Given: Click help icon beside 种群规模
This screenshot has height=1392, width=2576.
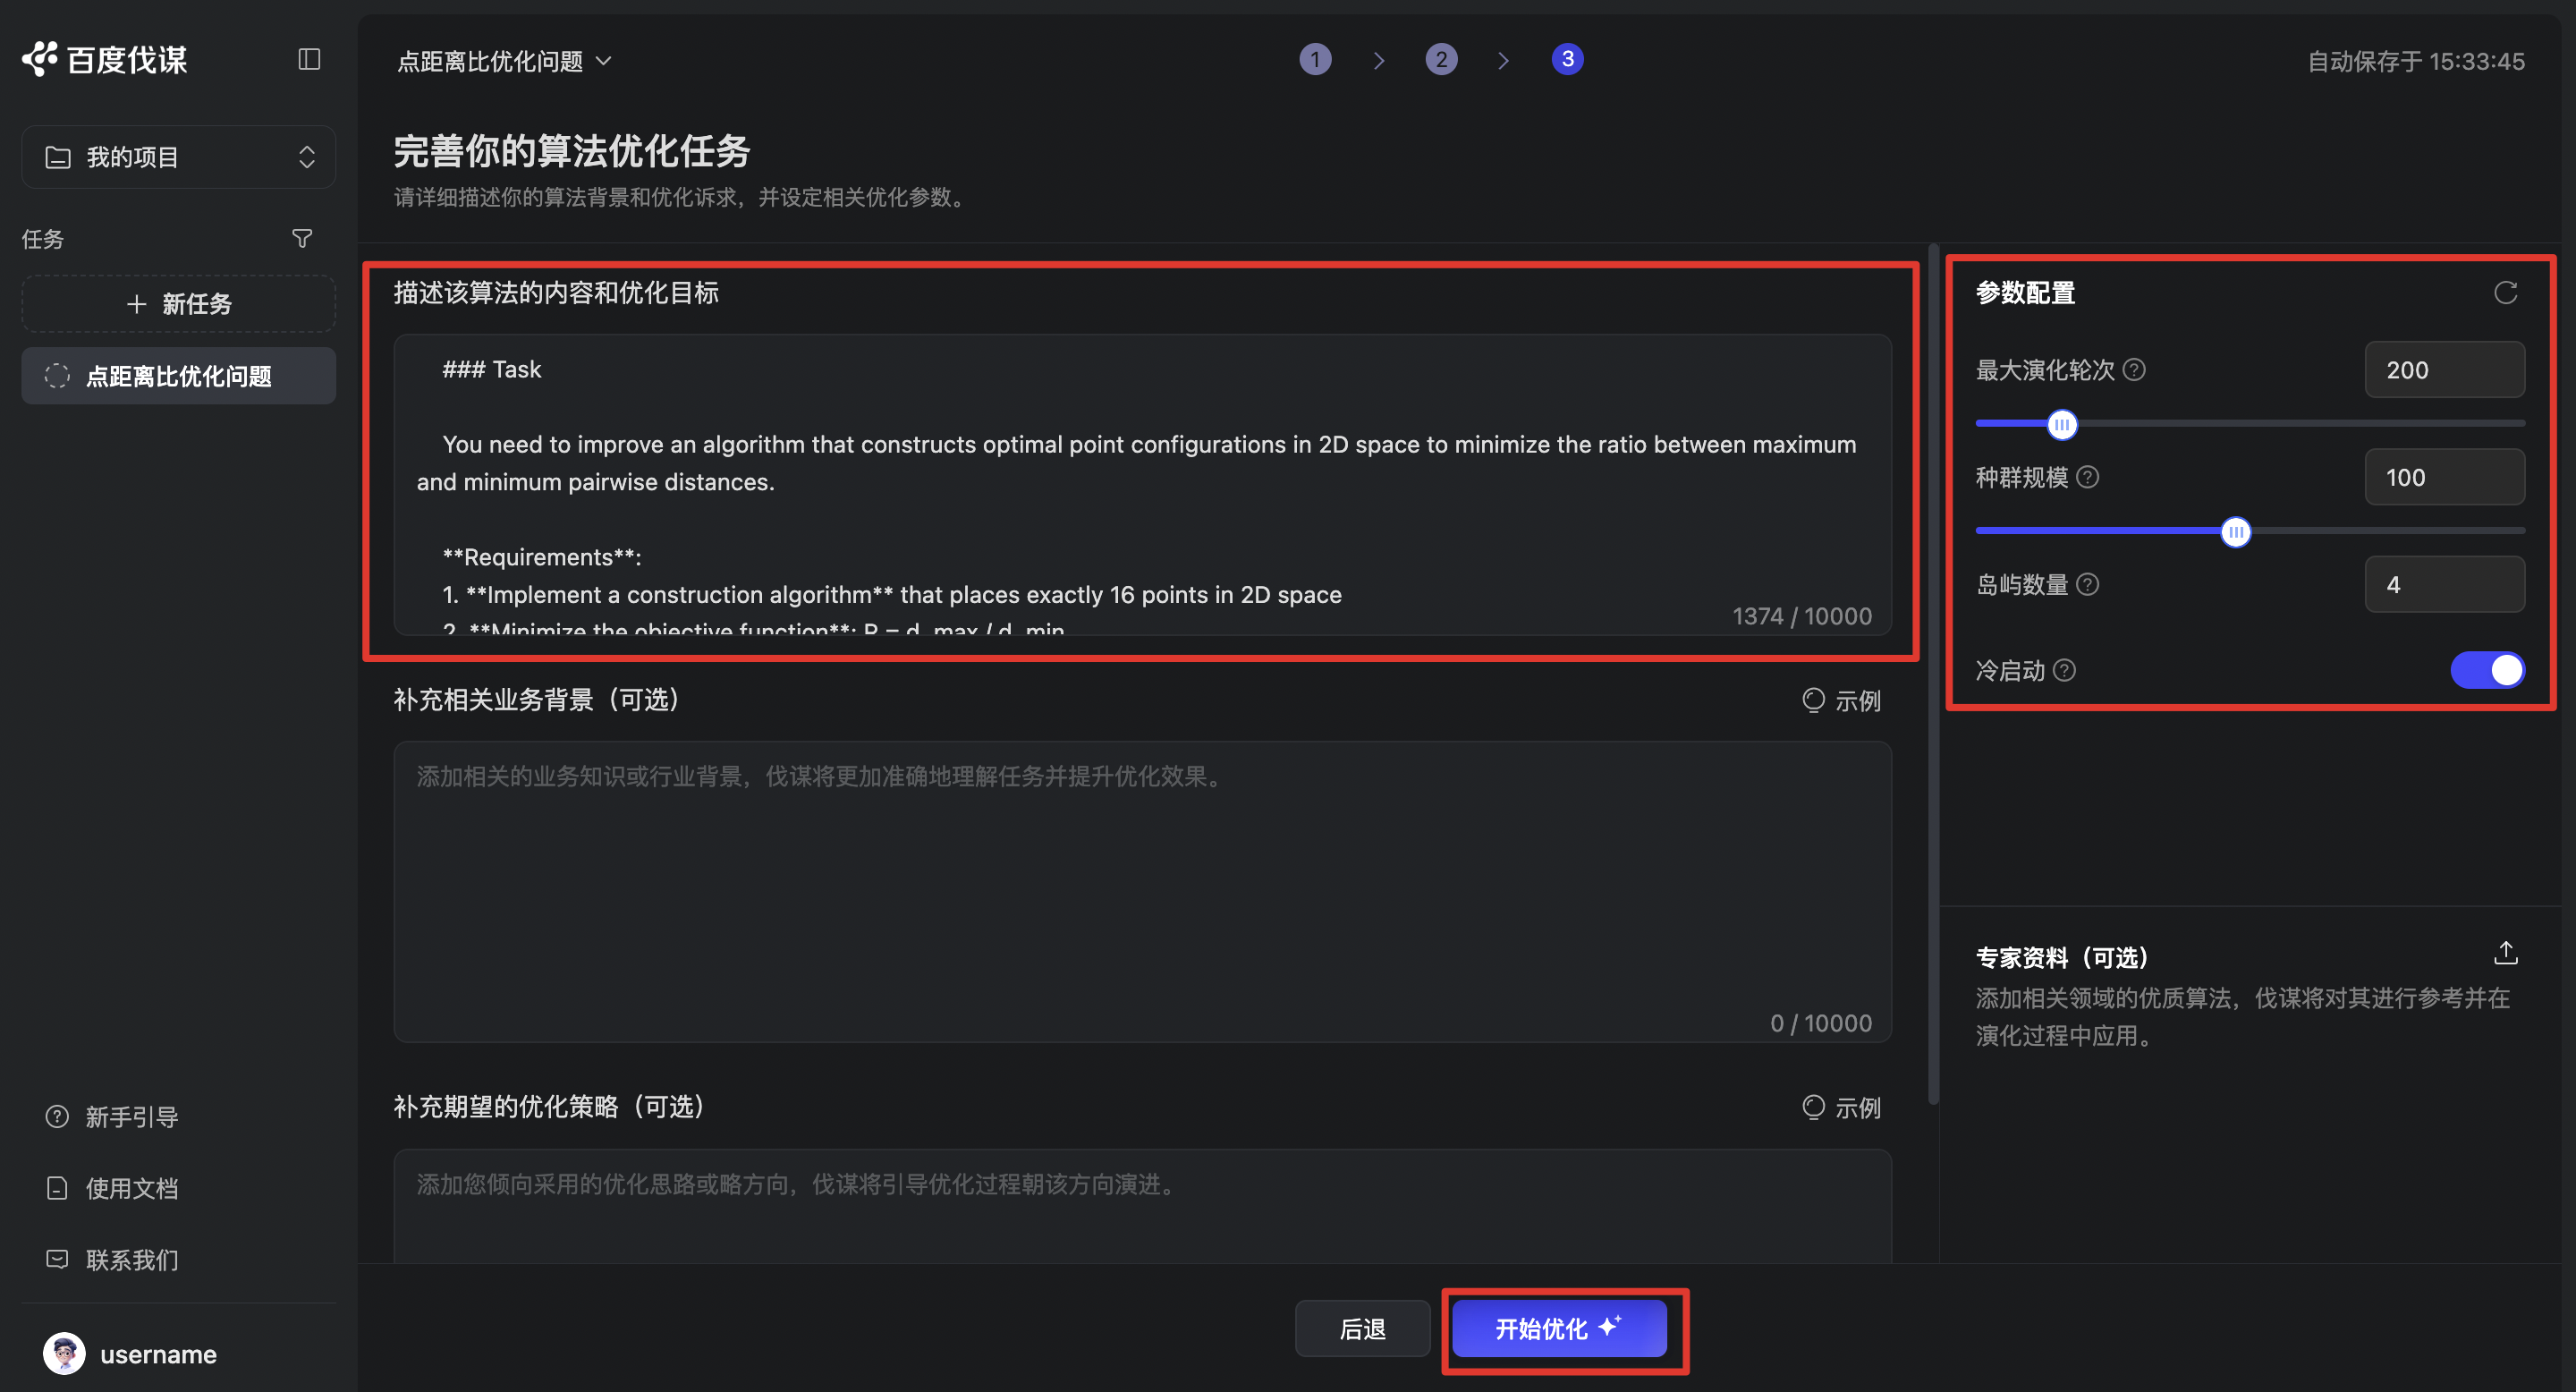Looking at the screenshot, I should 2088,477.
